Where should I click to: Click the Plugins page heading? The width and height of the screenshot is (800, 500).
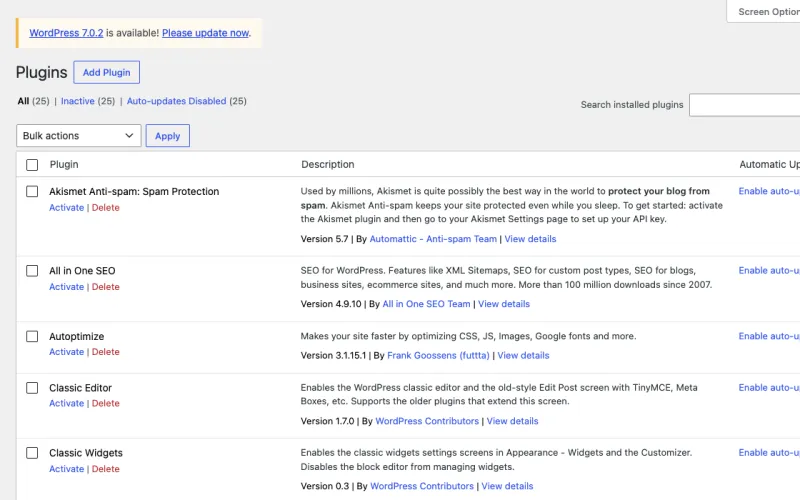(x=41, y=72)
